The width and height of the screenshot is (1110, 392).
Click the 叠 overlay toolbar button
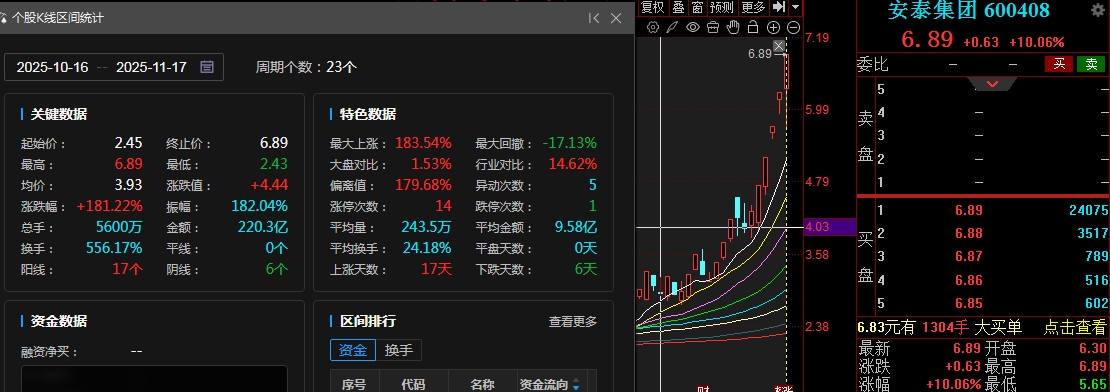[x=678, y=7]
